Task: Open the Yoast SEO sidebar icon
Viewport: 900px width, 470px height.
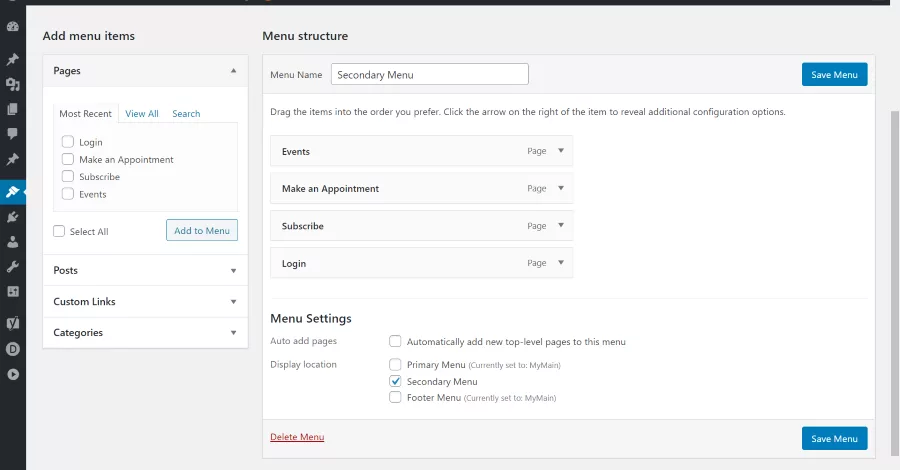Action: 13,323
